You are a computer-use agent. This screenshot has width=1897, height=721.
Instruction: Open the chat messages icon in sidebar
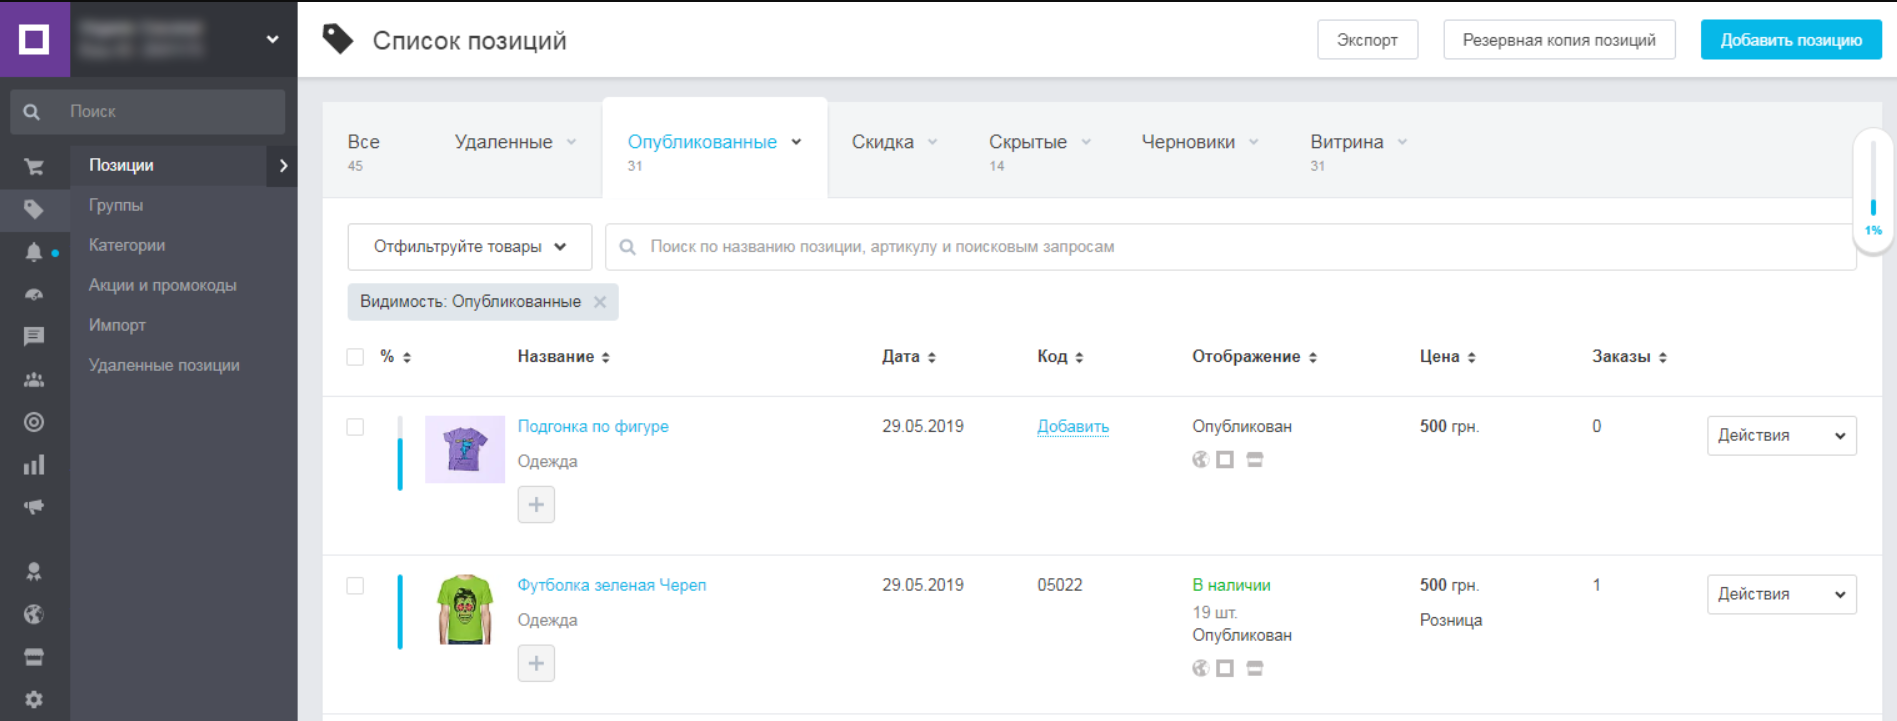click(x=34, y=336)
